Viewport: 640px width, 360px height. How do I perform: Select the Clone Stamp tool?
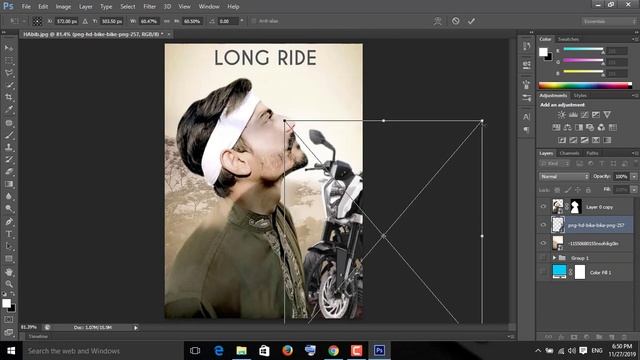(x=9, y=147)
